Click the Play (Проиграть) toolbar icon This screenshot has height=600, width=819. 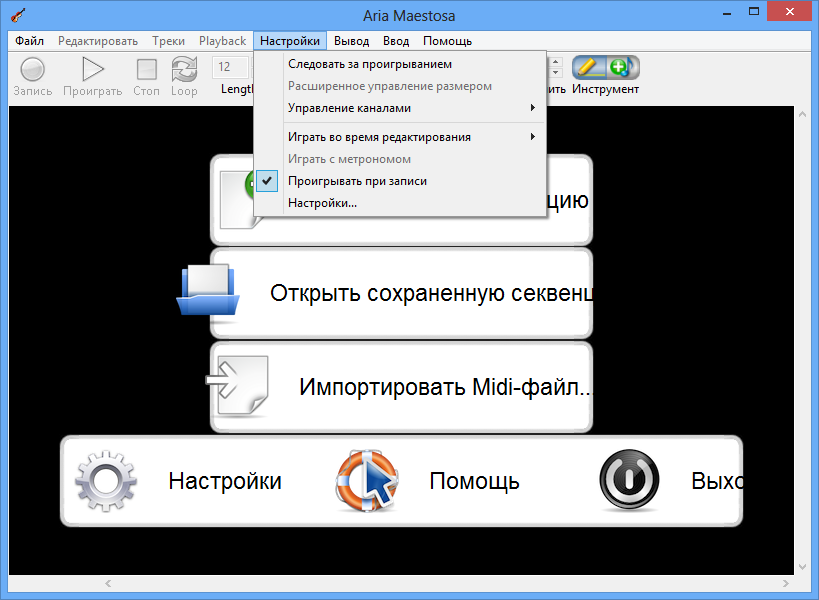tap(93, 69)
